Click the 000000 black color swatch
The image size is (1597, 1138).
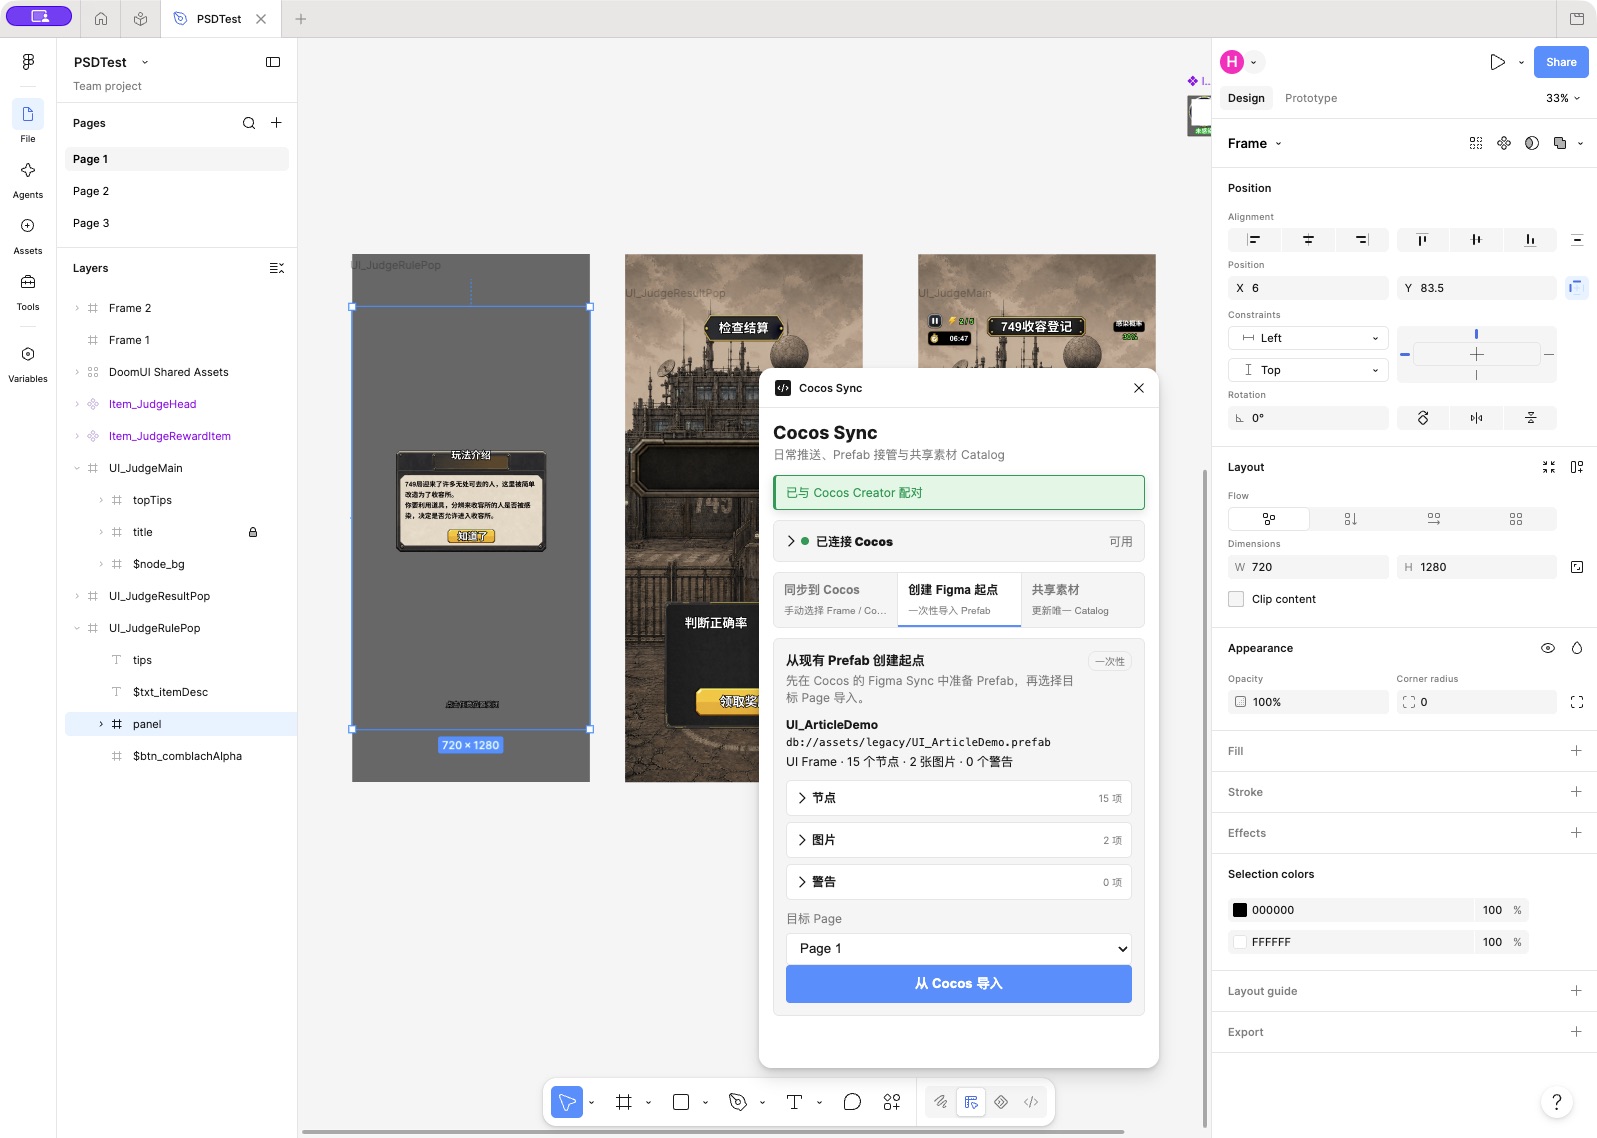pos(1240,910)
